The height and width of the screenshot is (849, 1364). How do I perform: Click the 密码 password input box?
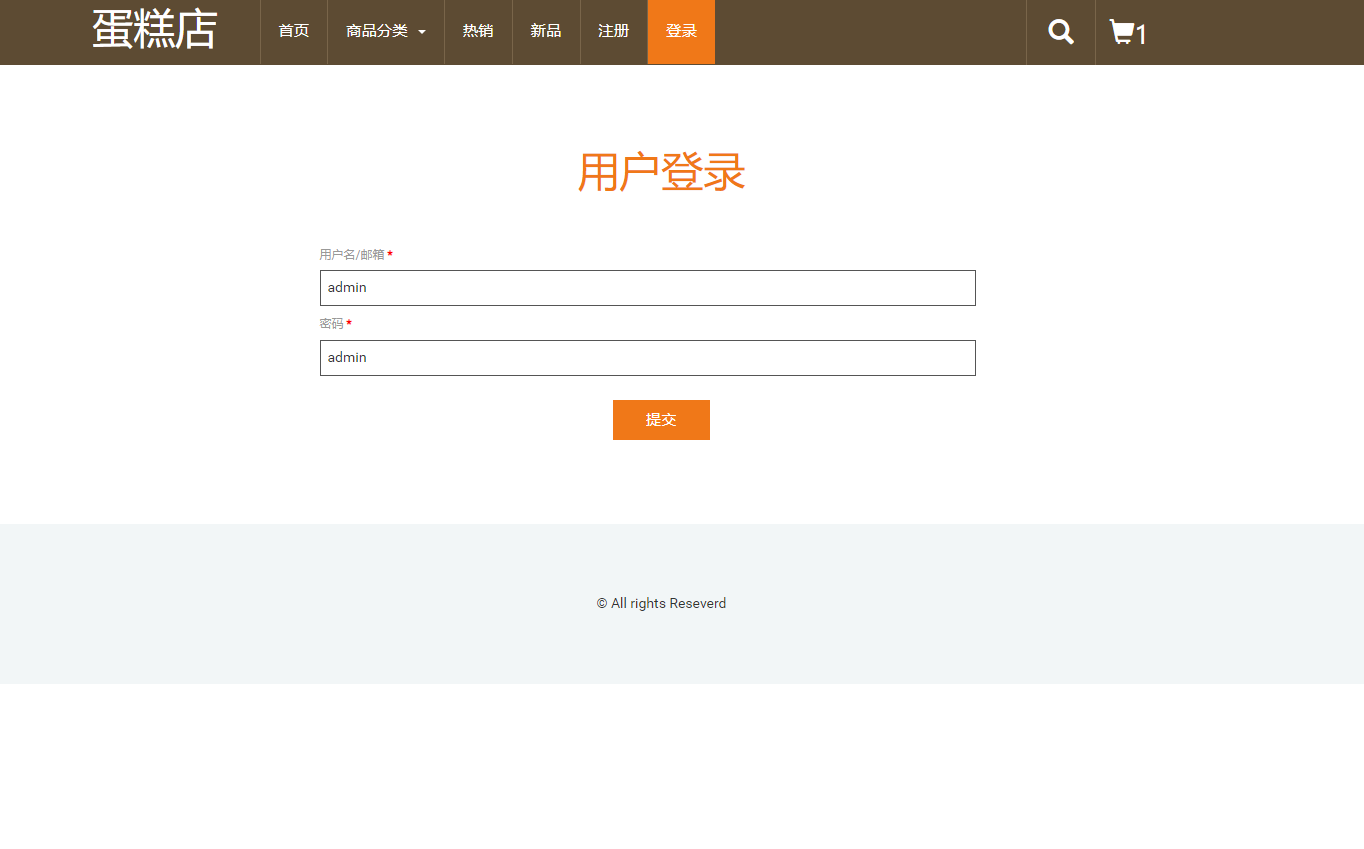coord(647,357)
